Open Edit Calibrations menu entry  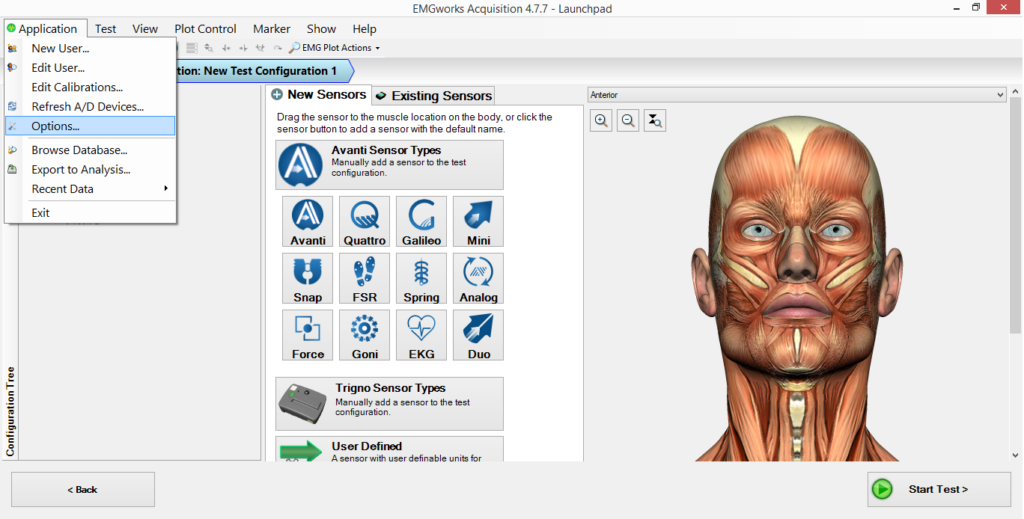point(90,87)
